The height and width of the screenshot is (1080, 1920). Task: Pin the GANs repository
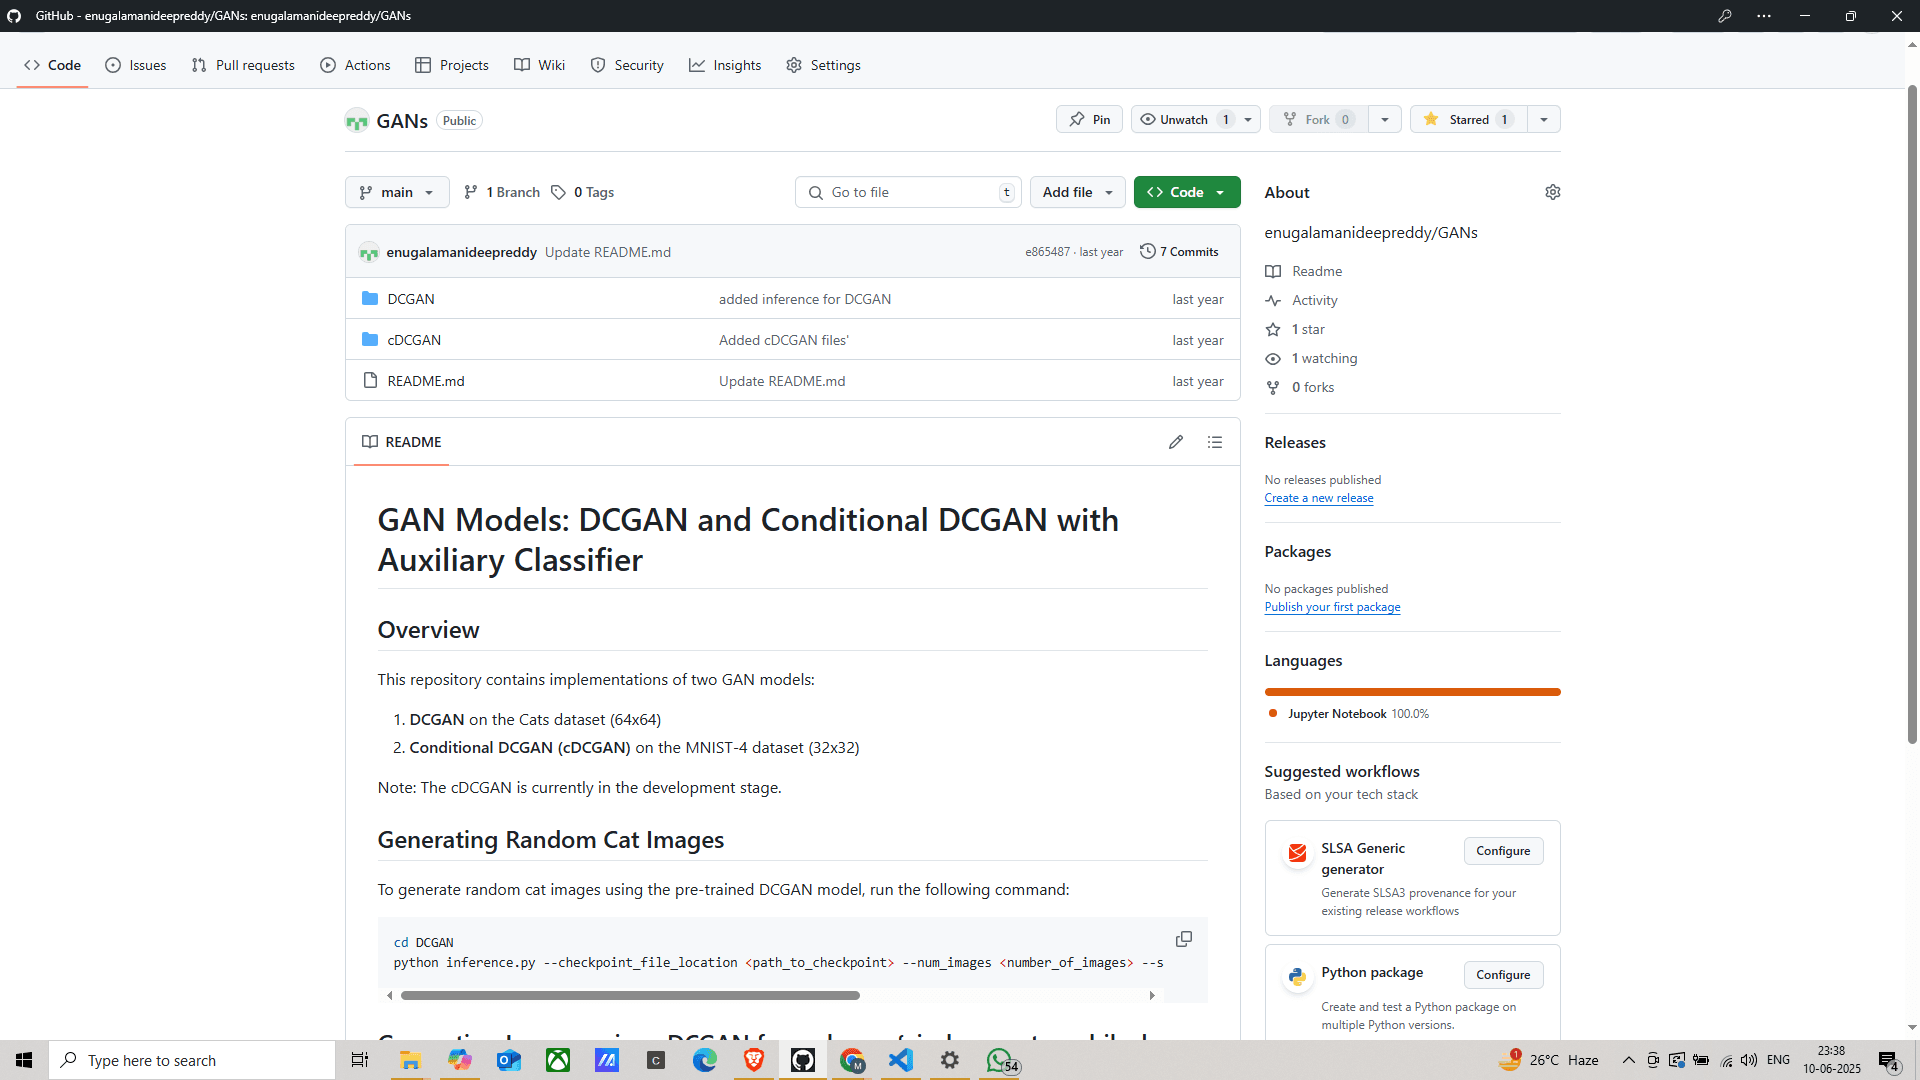coord(1089,120)
